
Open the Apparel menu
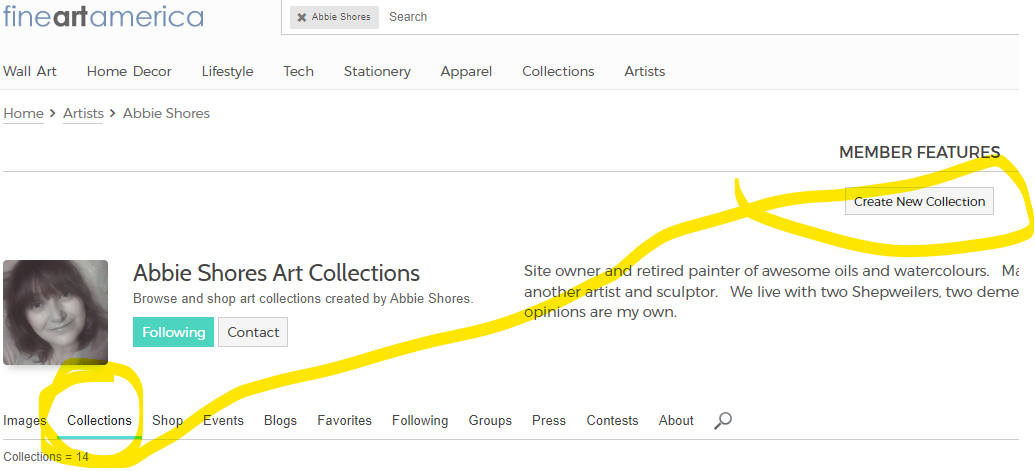[466, 71]
